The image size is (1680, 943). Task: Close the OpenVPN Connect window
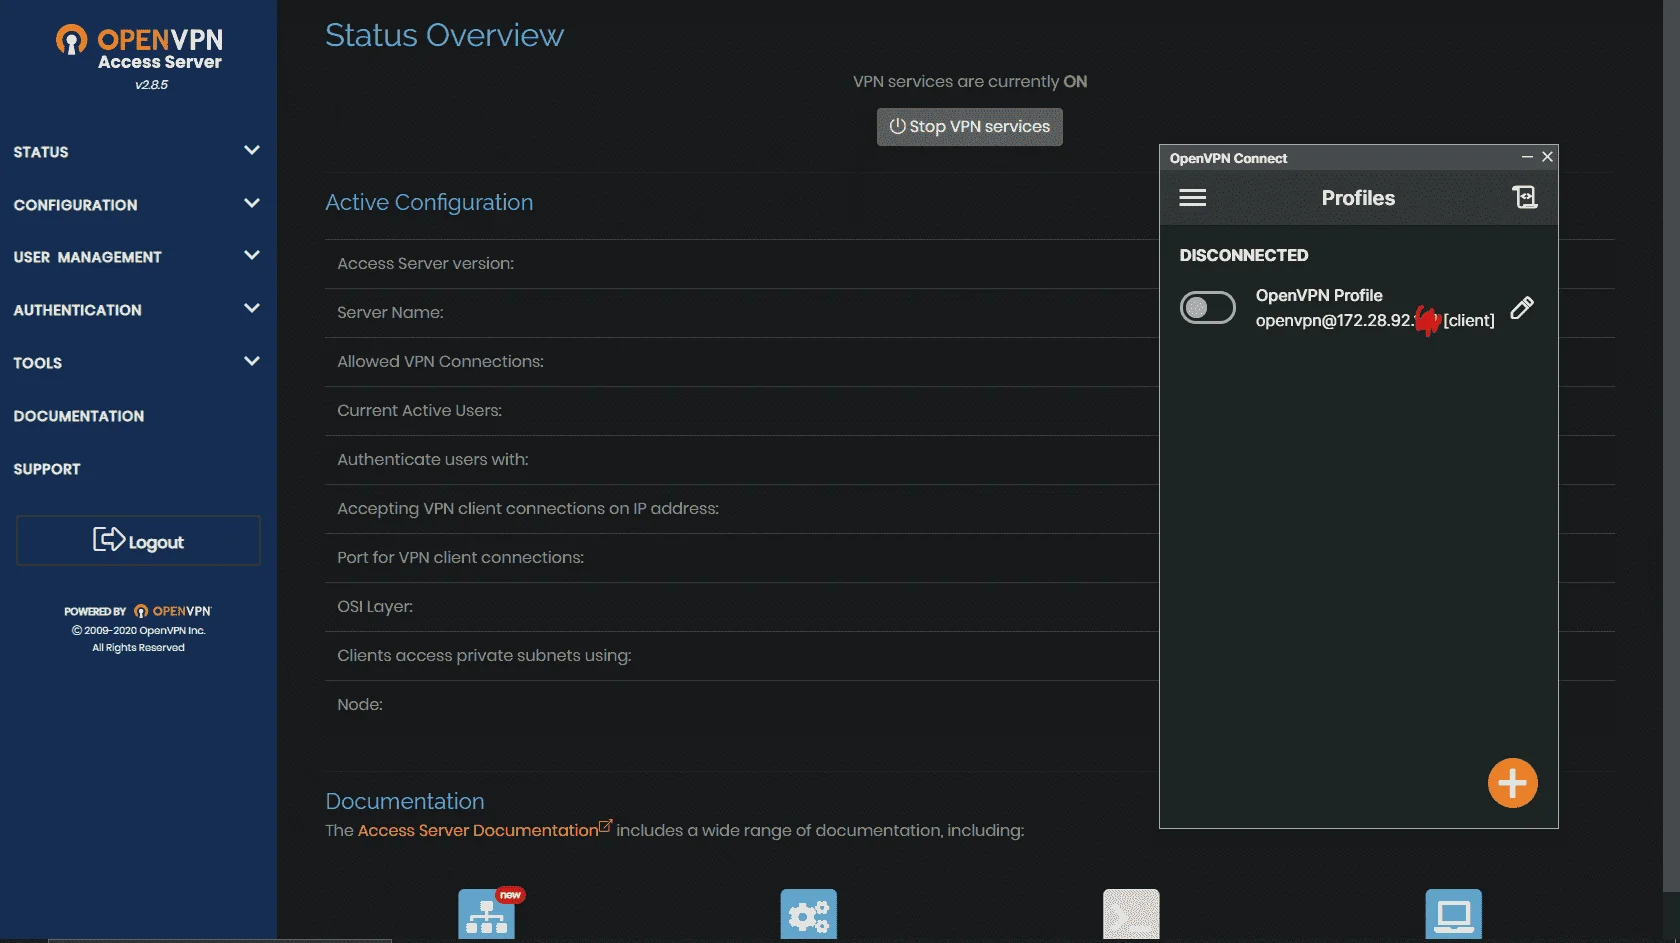pyautogui.click(x=1547, y=157)
